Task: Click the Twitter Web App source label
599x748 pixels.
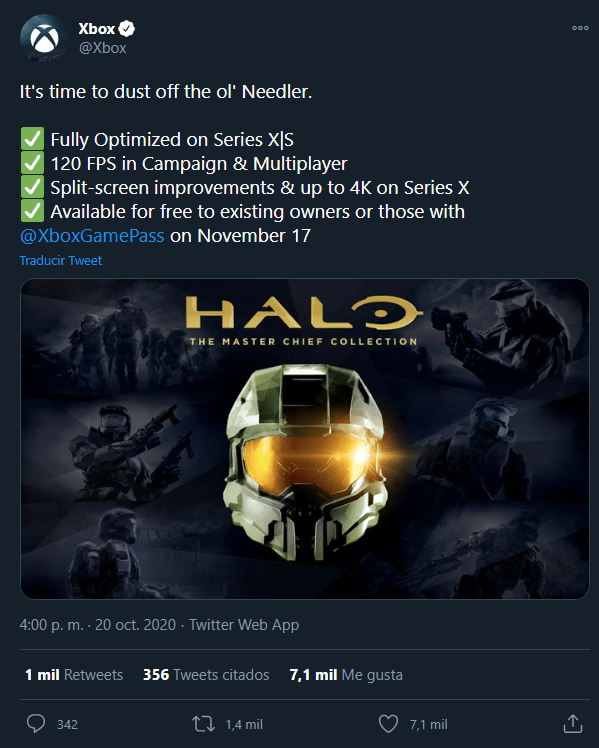Action: point(244,624)
